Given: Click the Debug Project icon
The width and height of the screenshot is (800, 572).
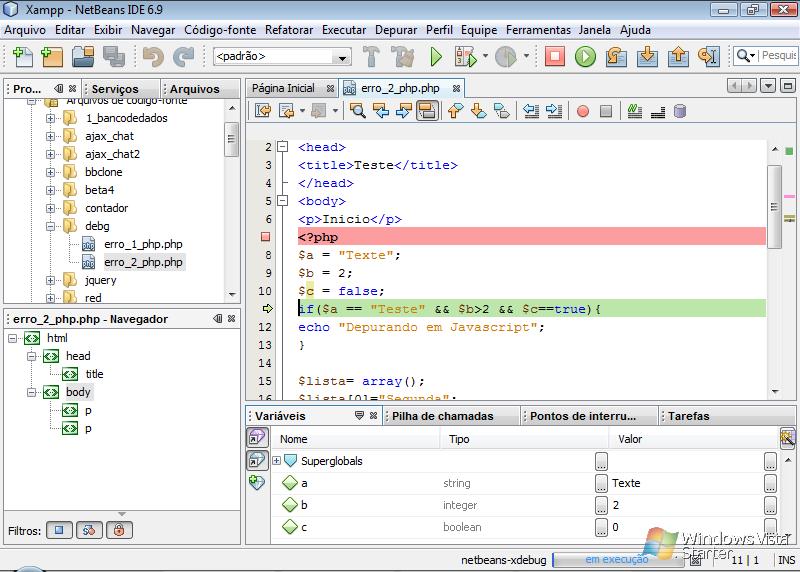Looking at the screenshot, I should [465, 56].
